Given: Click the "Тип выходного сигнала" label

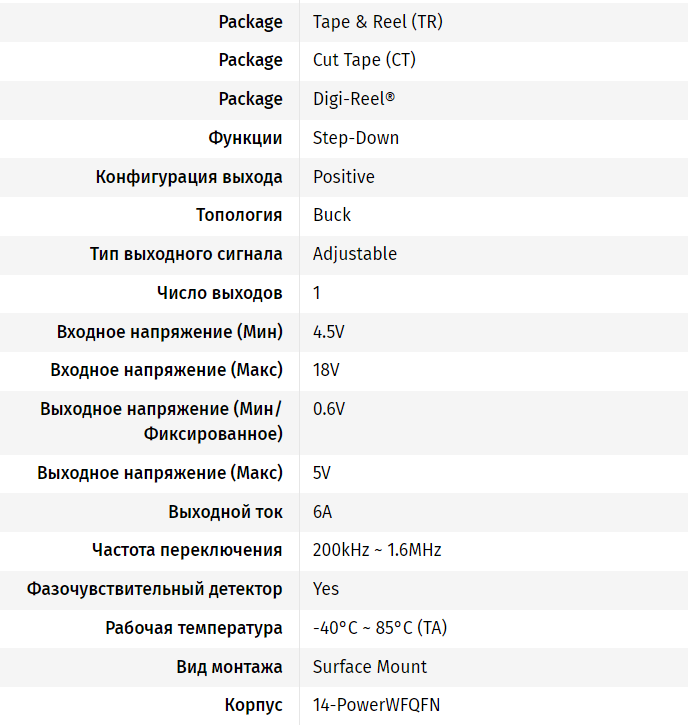Looking at the screenshot, I should tap(186, 254).
